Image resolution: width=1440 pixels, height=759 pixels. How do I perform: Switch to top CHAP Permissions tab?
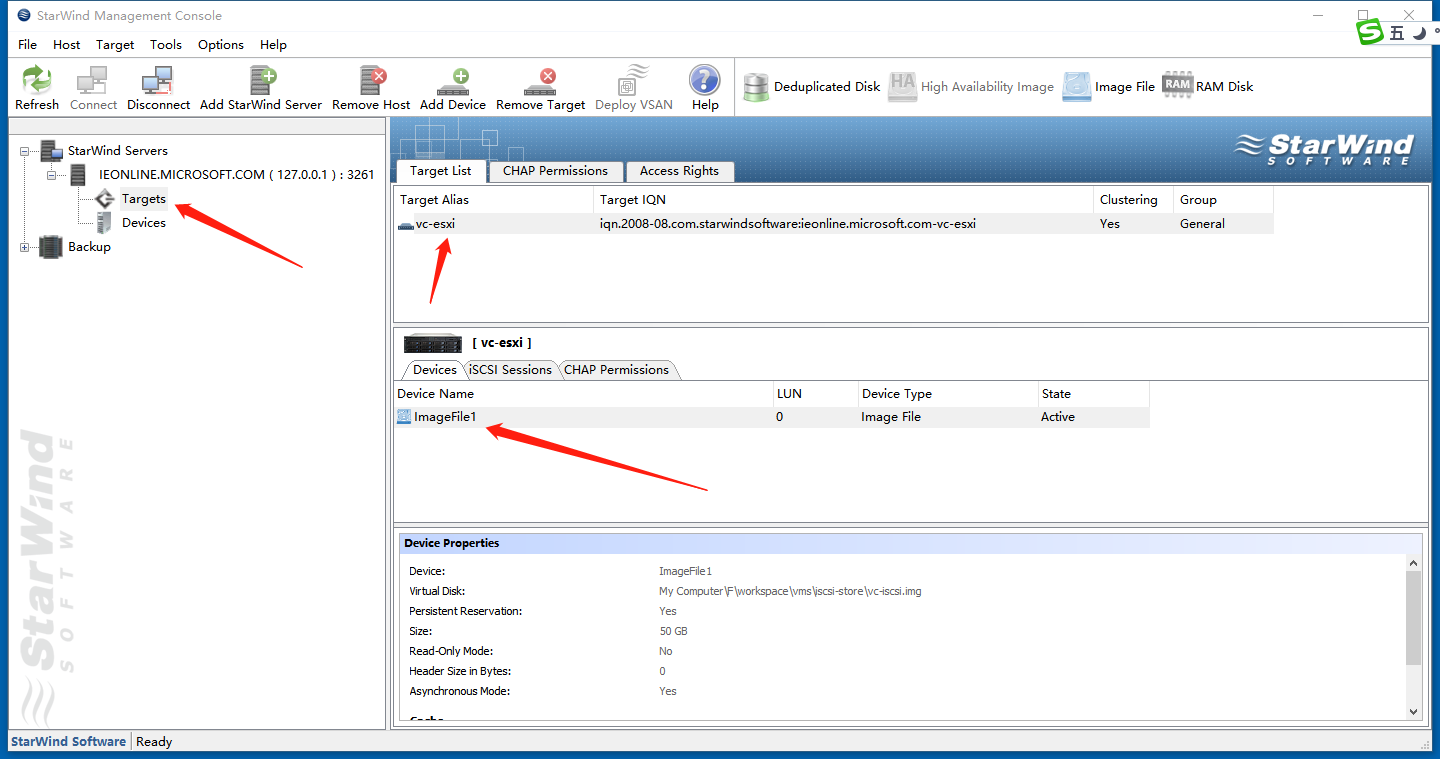point(555,171)
